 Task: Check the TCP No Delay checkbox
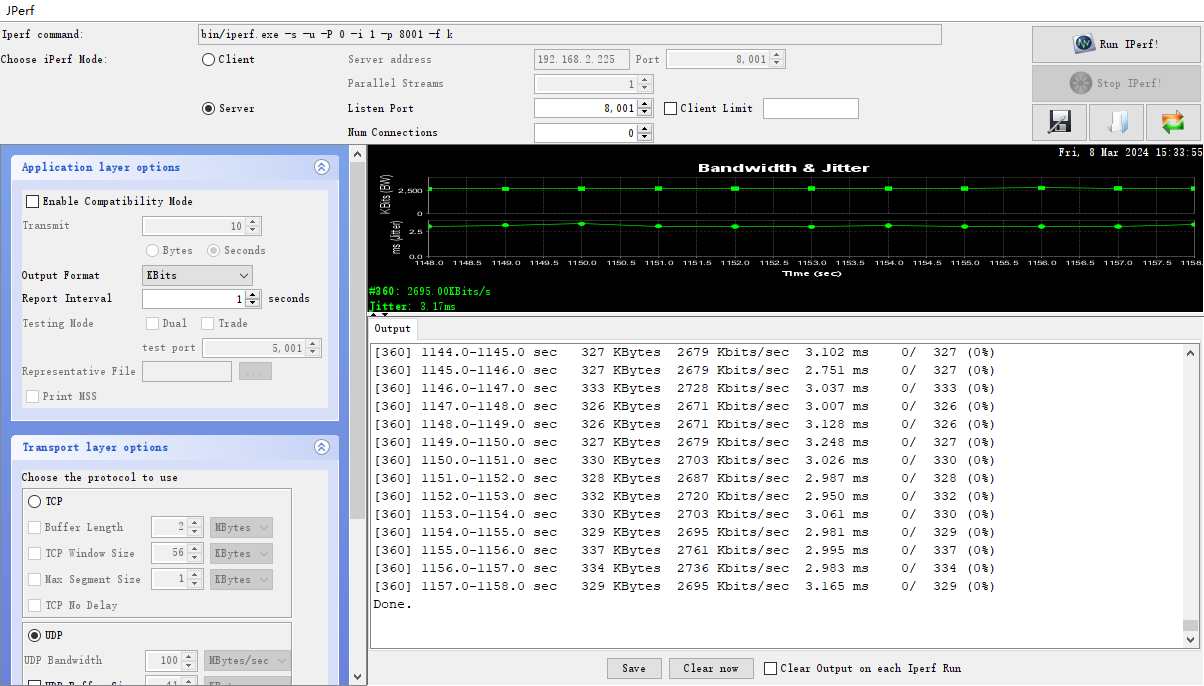point(35,605)
